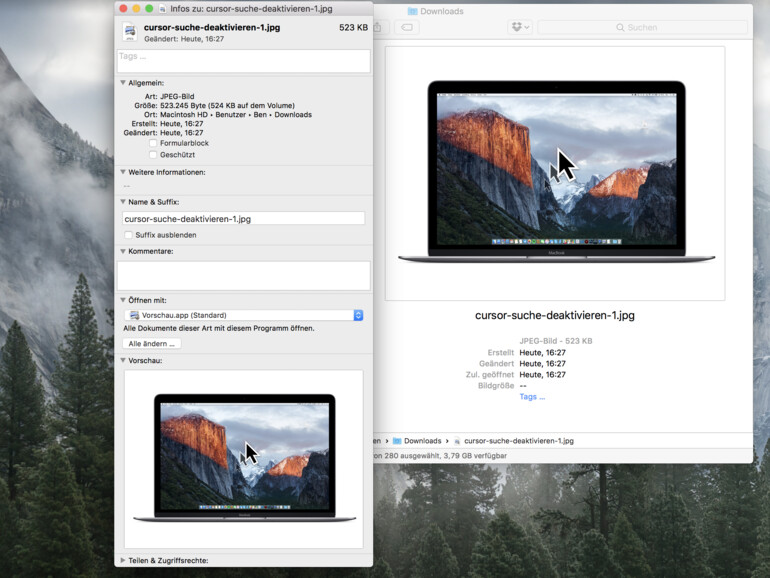Click the Suchen search field in Finder
The height and width of the screenshot is (578, 770).
point(642,28)
